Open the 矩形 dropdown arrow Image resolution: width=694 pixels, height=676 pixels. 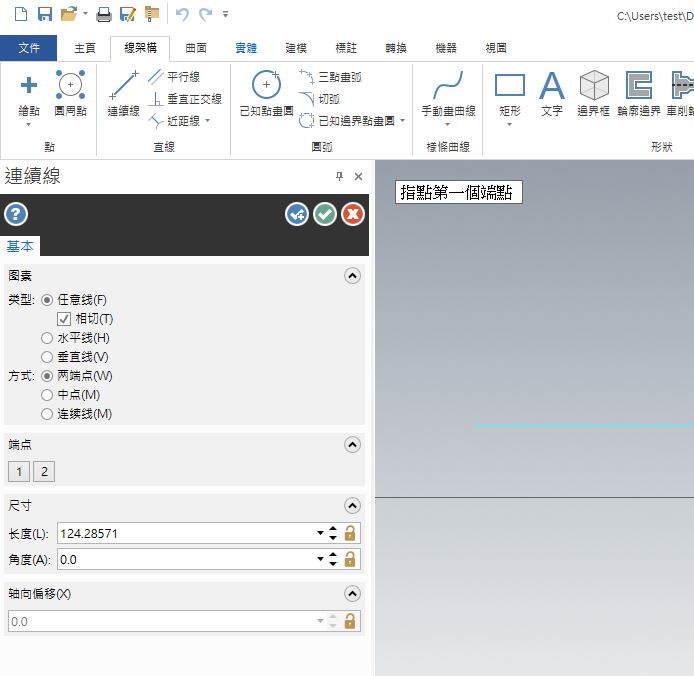(x=509, y=125)
